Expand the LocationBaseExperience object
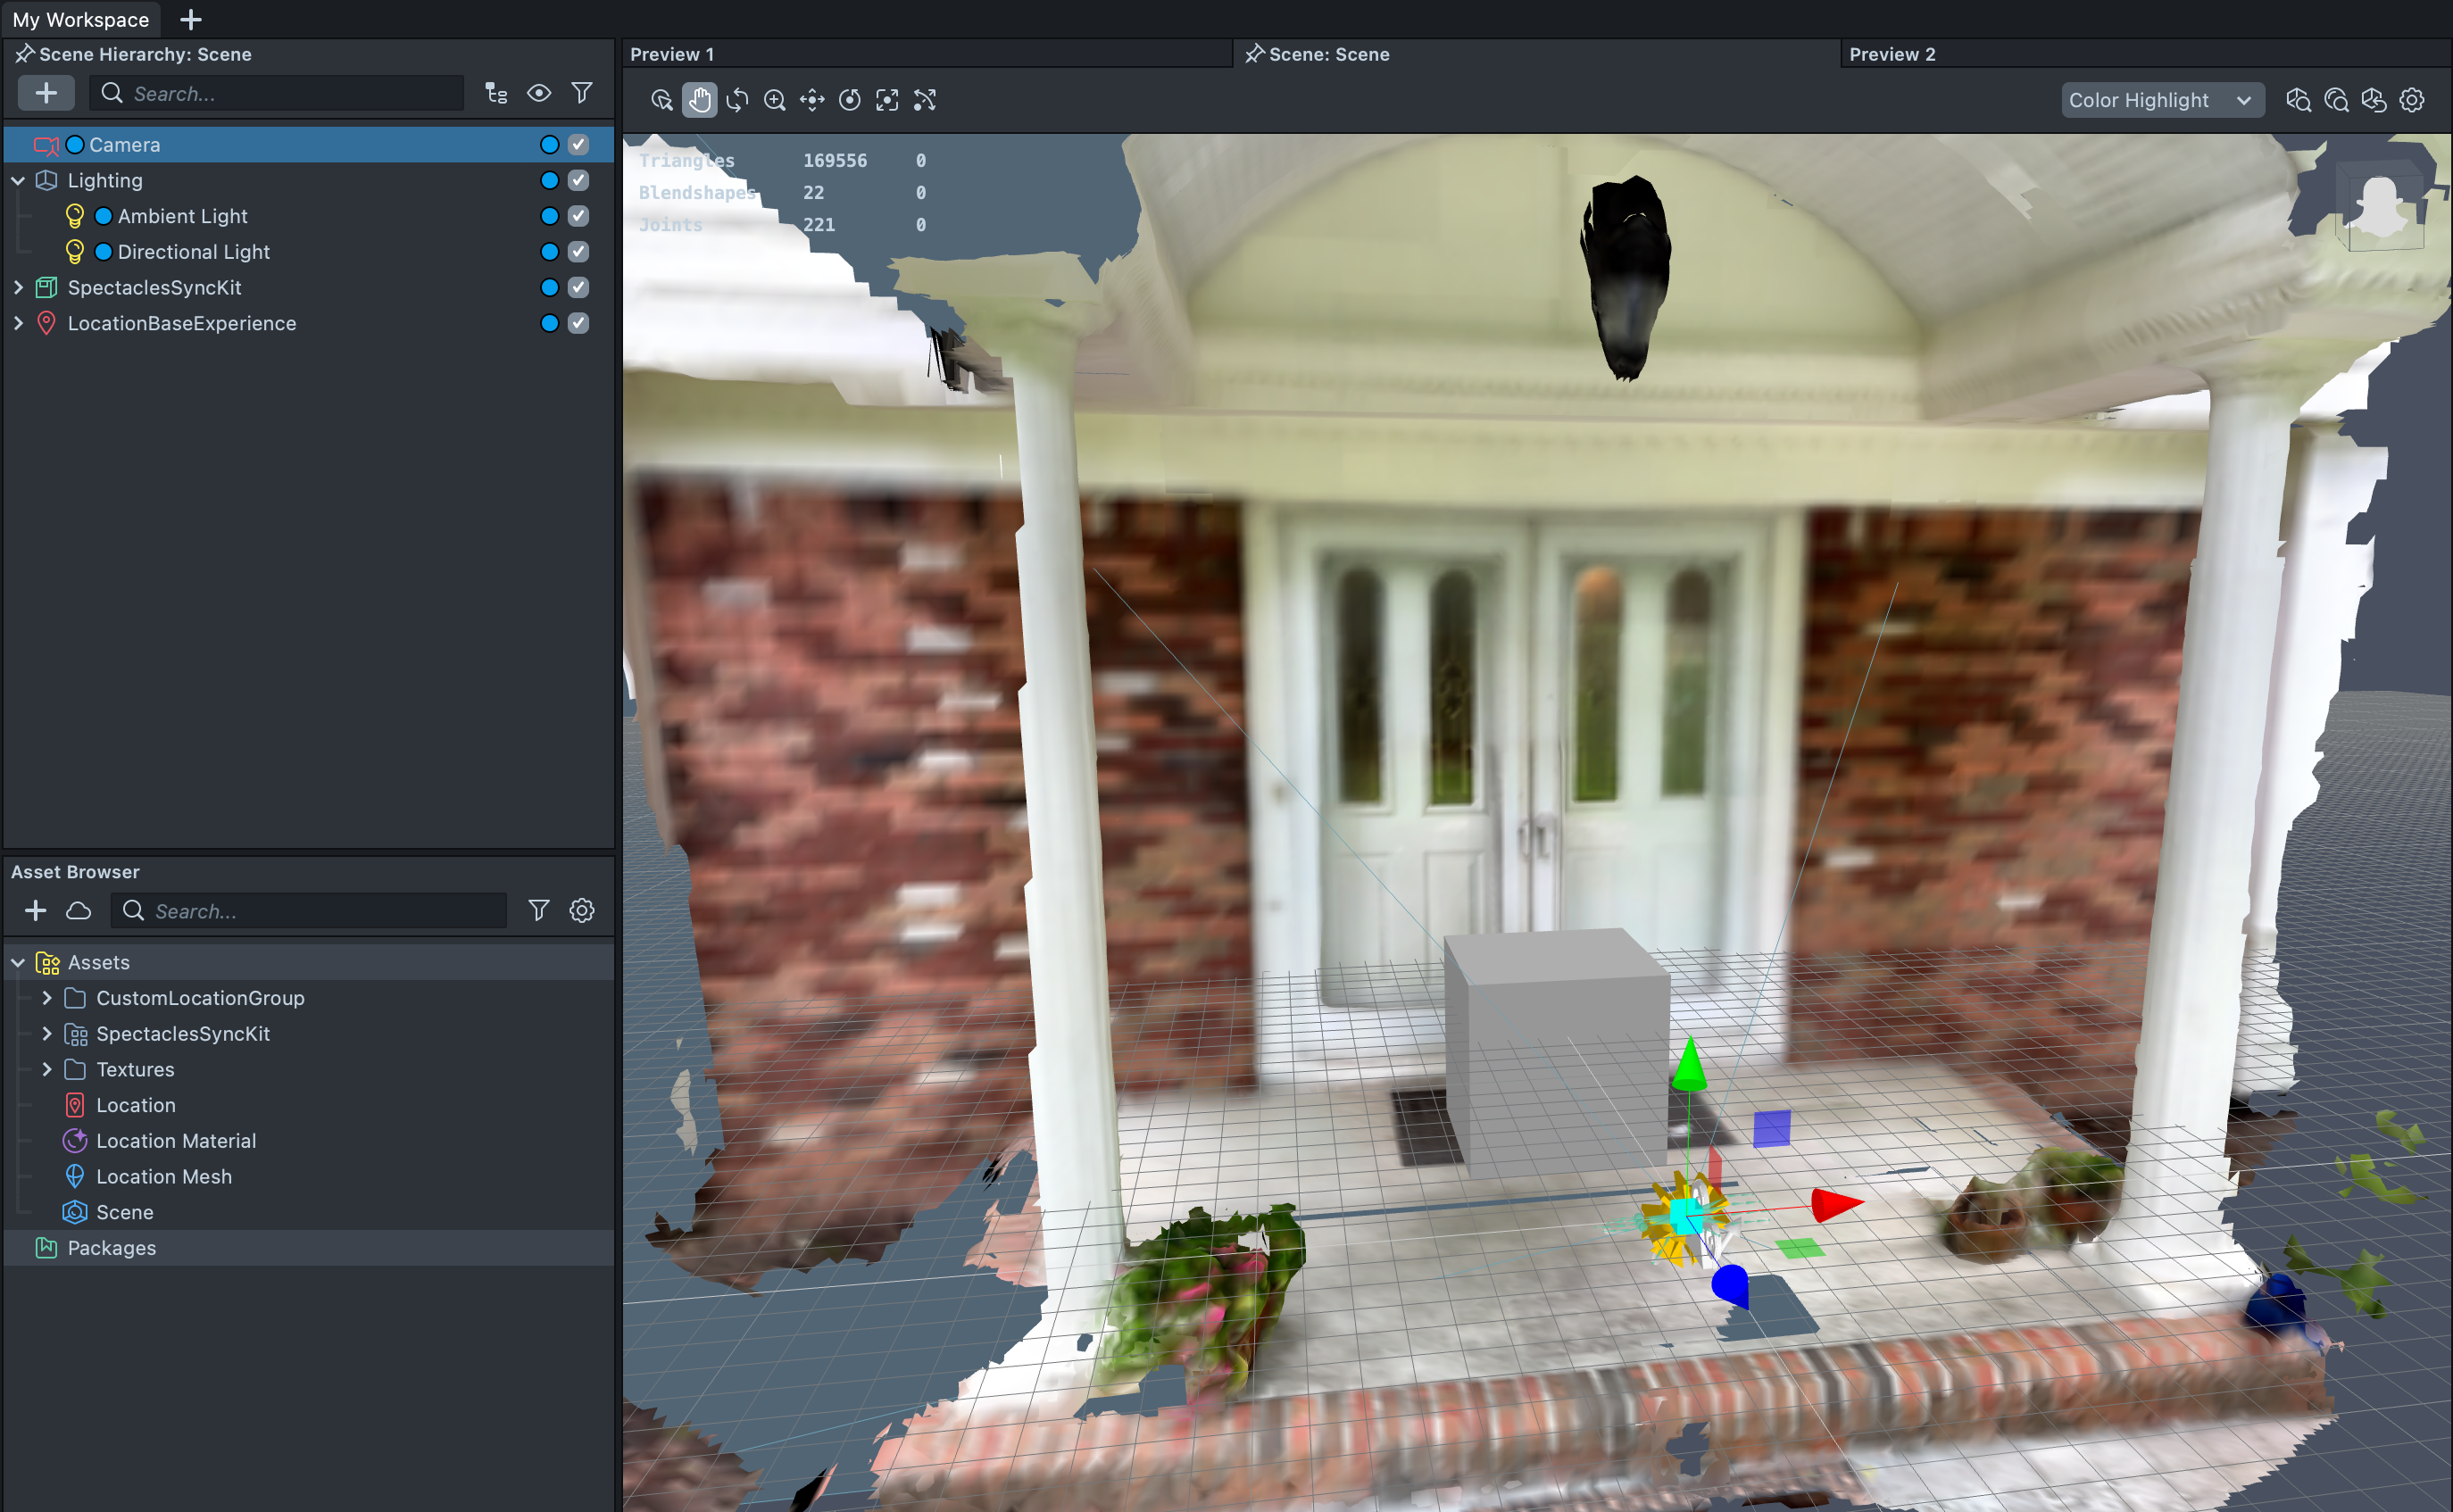Screen dimensions: 2453x1512 coord(18,323)
